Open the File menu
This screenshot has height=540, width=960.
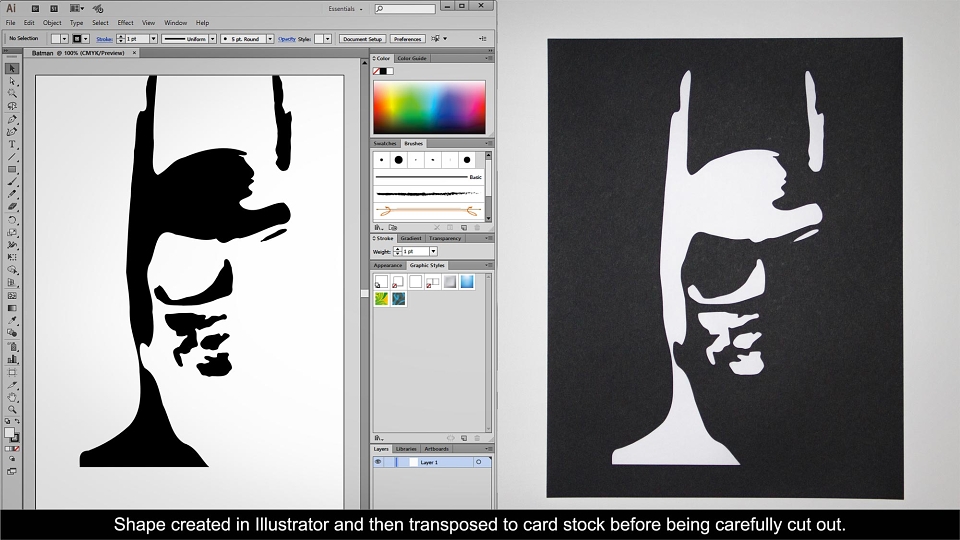click(10, 23)
